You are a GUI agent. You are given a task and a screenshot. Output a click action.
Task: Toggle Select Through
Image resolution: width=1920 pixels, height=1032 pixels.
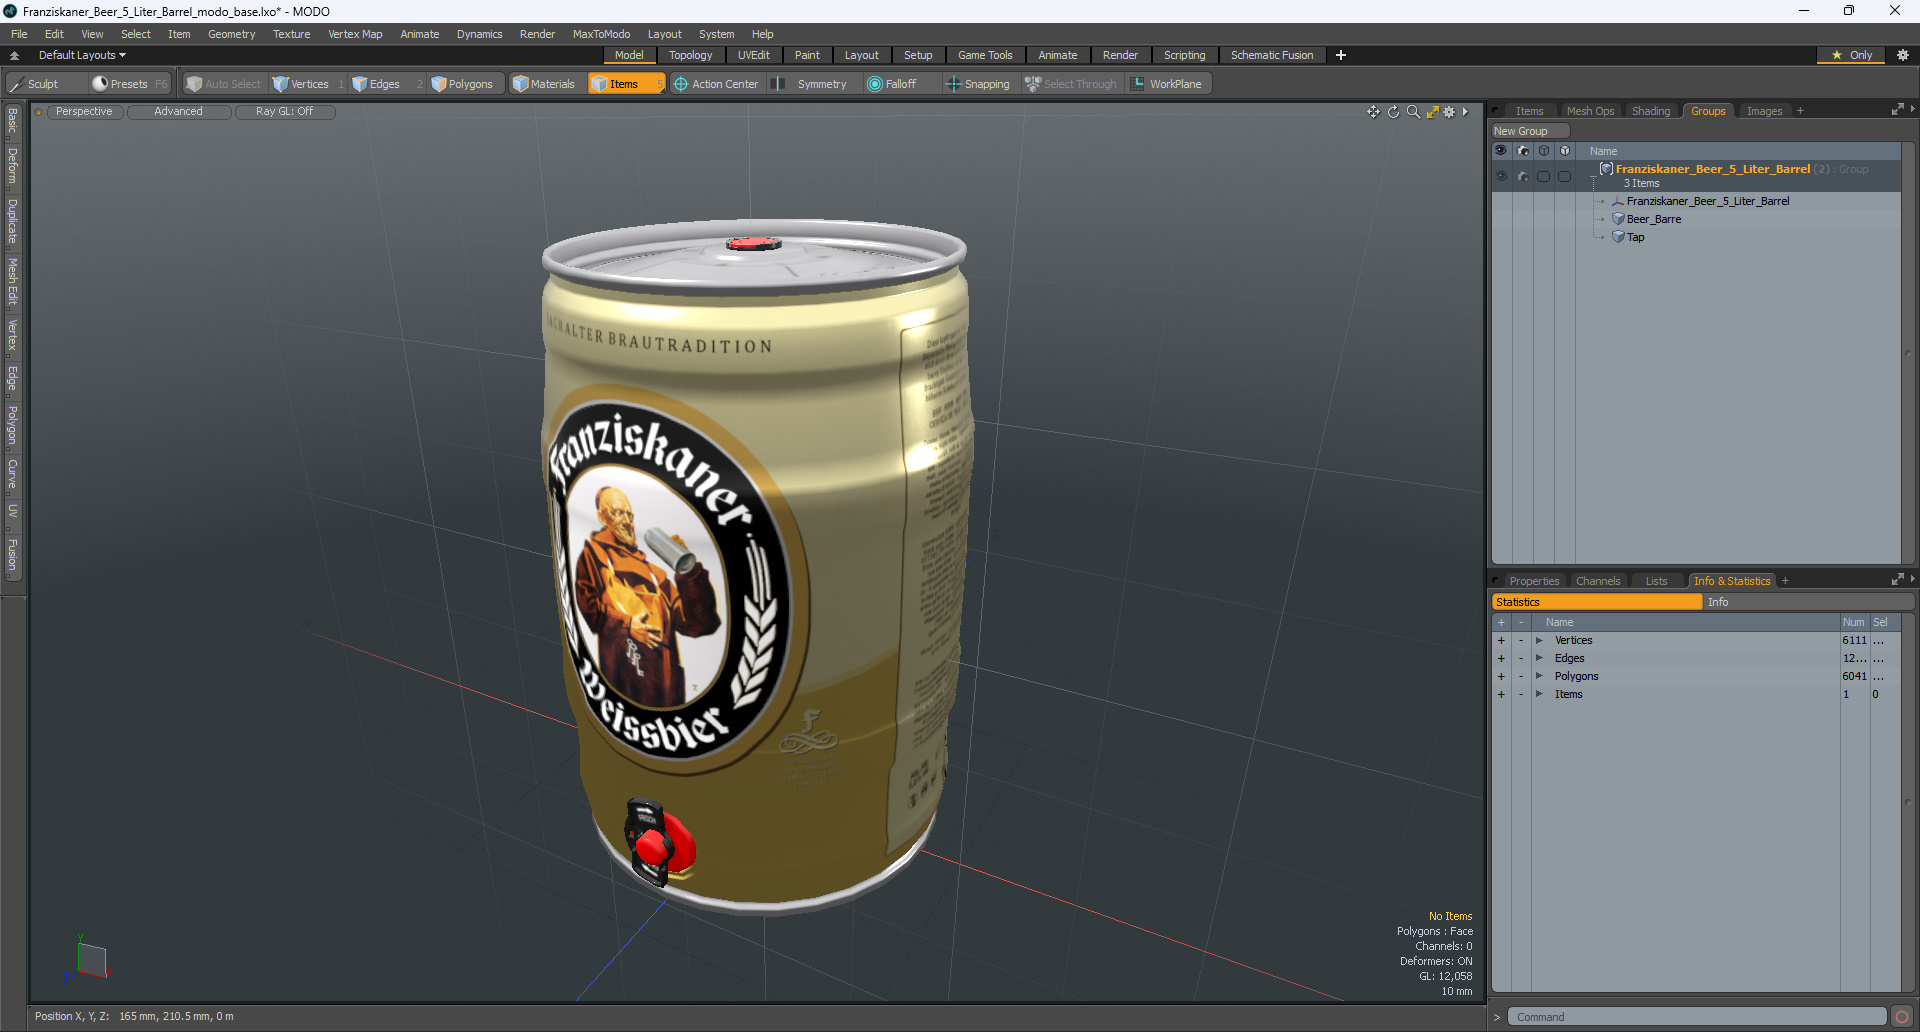[1070, 84]
